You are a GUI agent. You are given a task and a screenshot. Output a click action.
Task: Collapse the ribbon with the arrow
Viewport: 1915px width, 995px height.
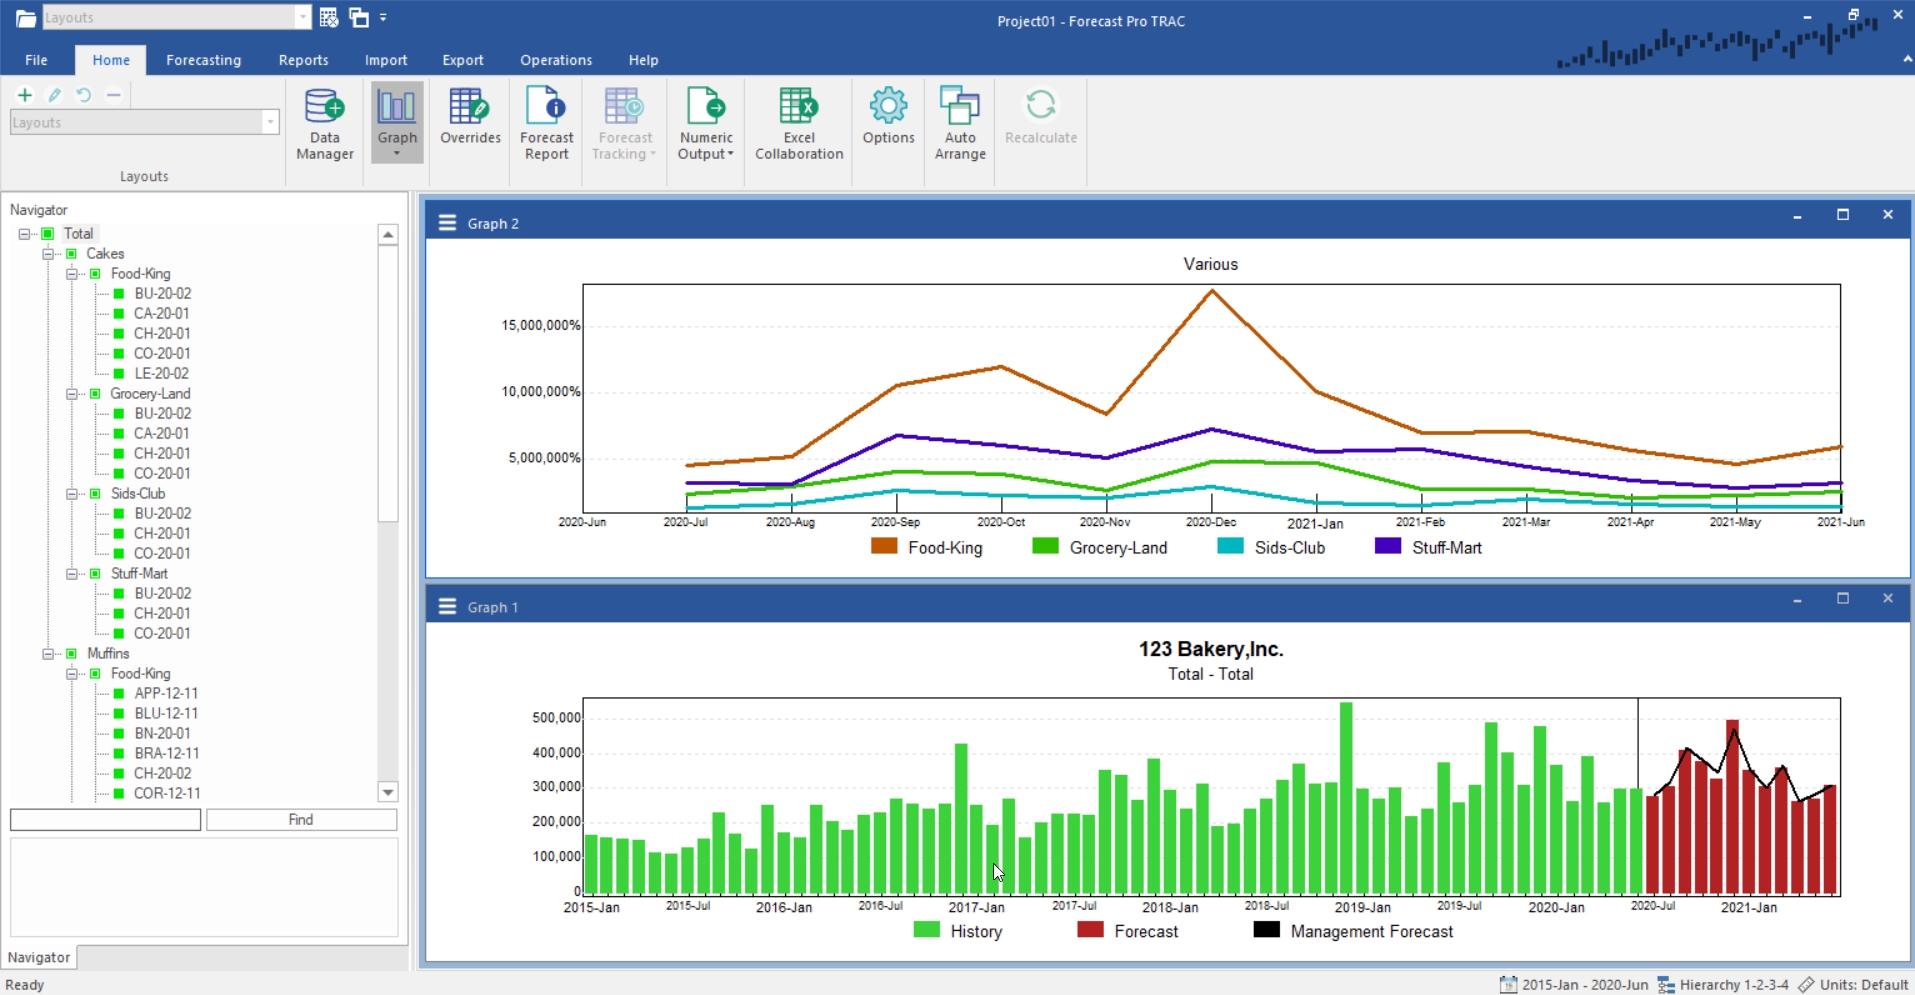tap(1907, 60)
